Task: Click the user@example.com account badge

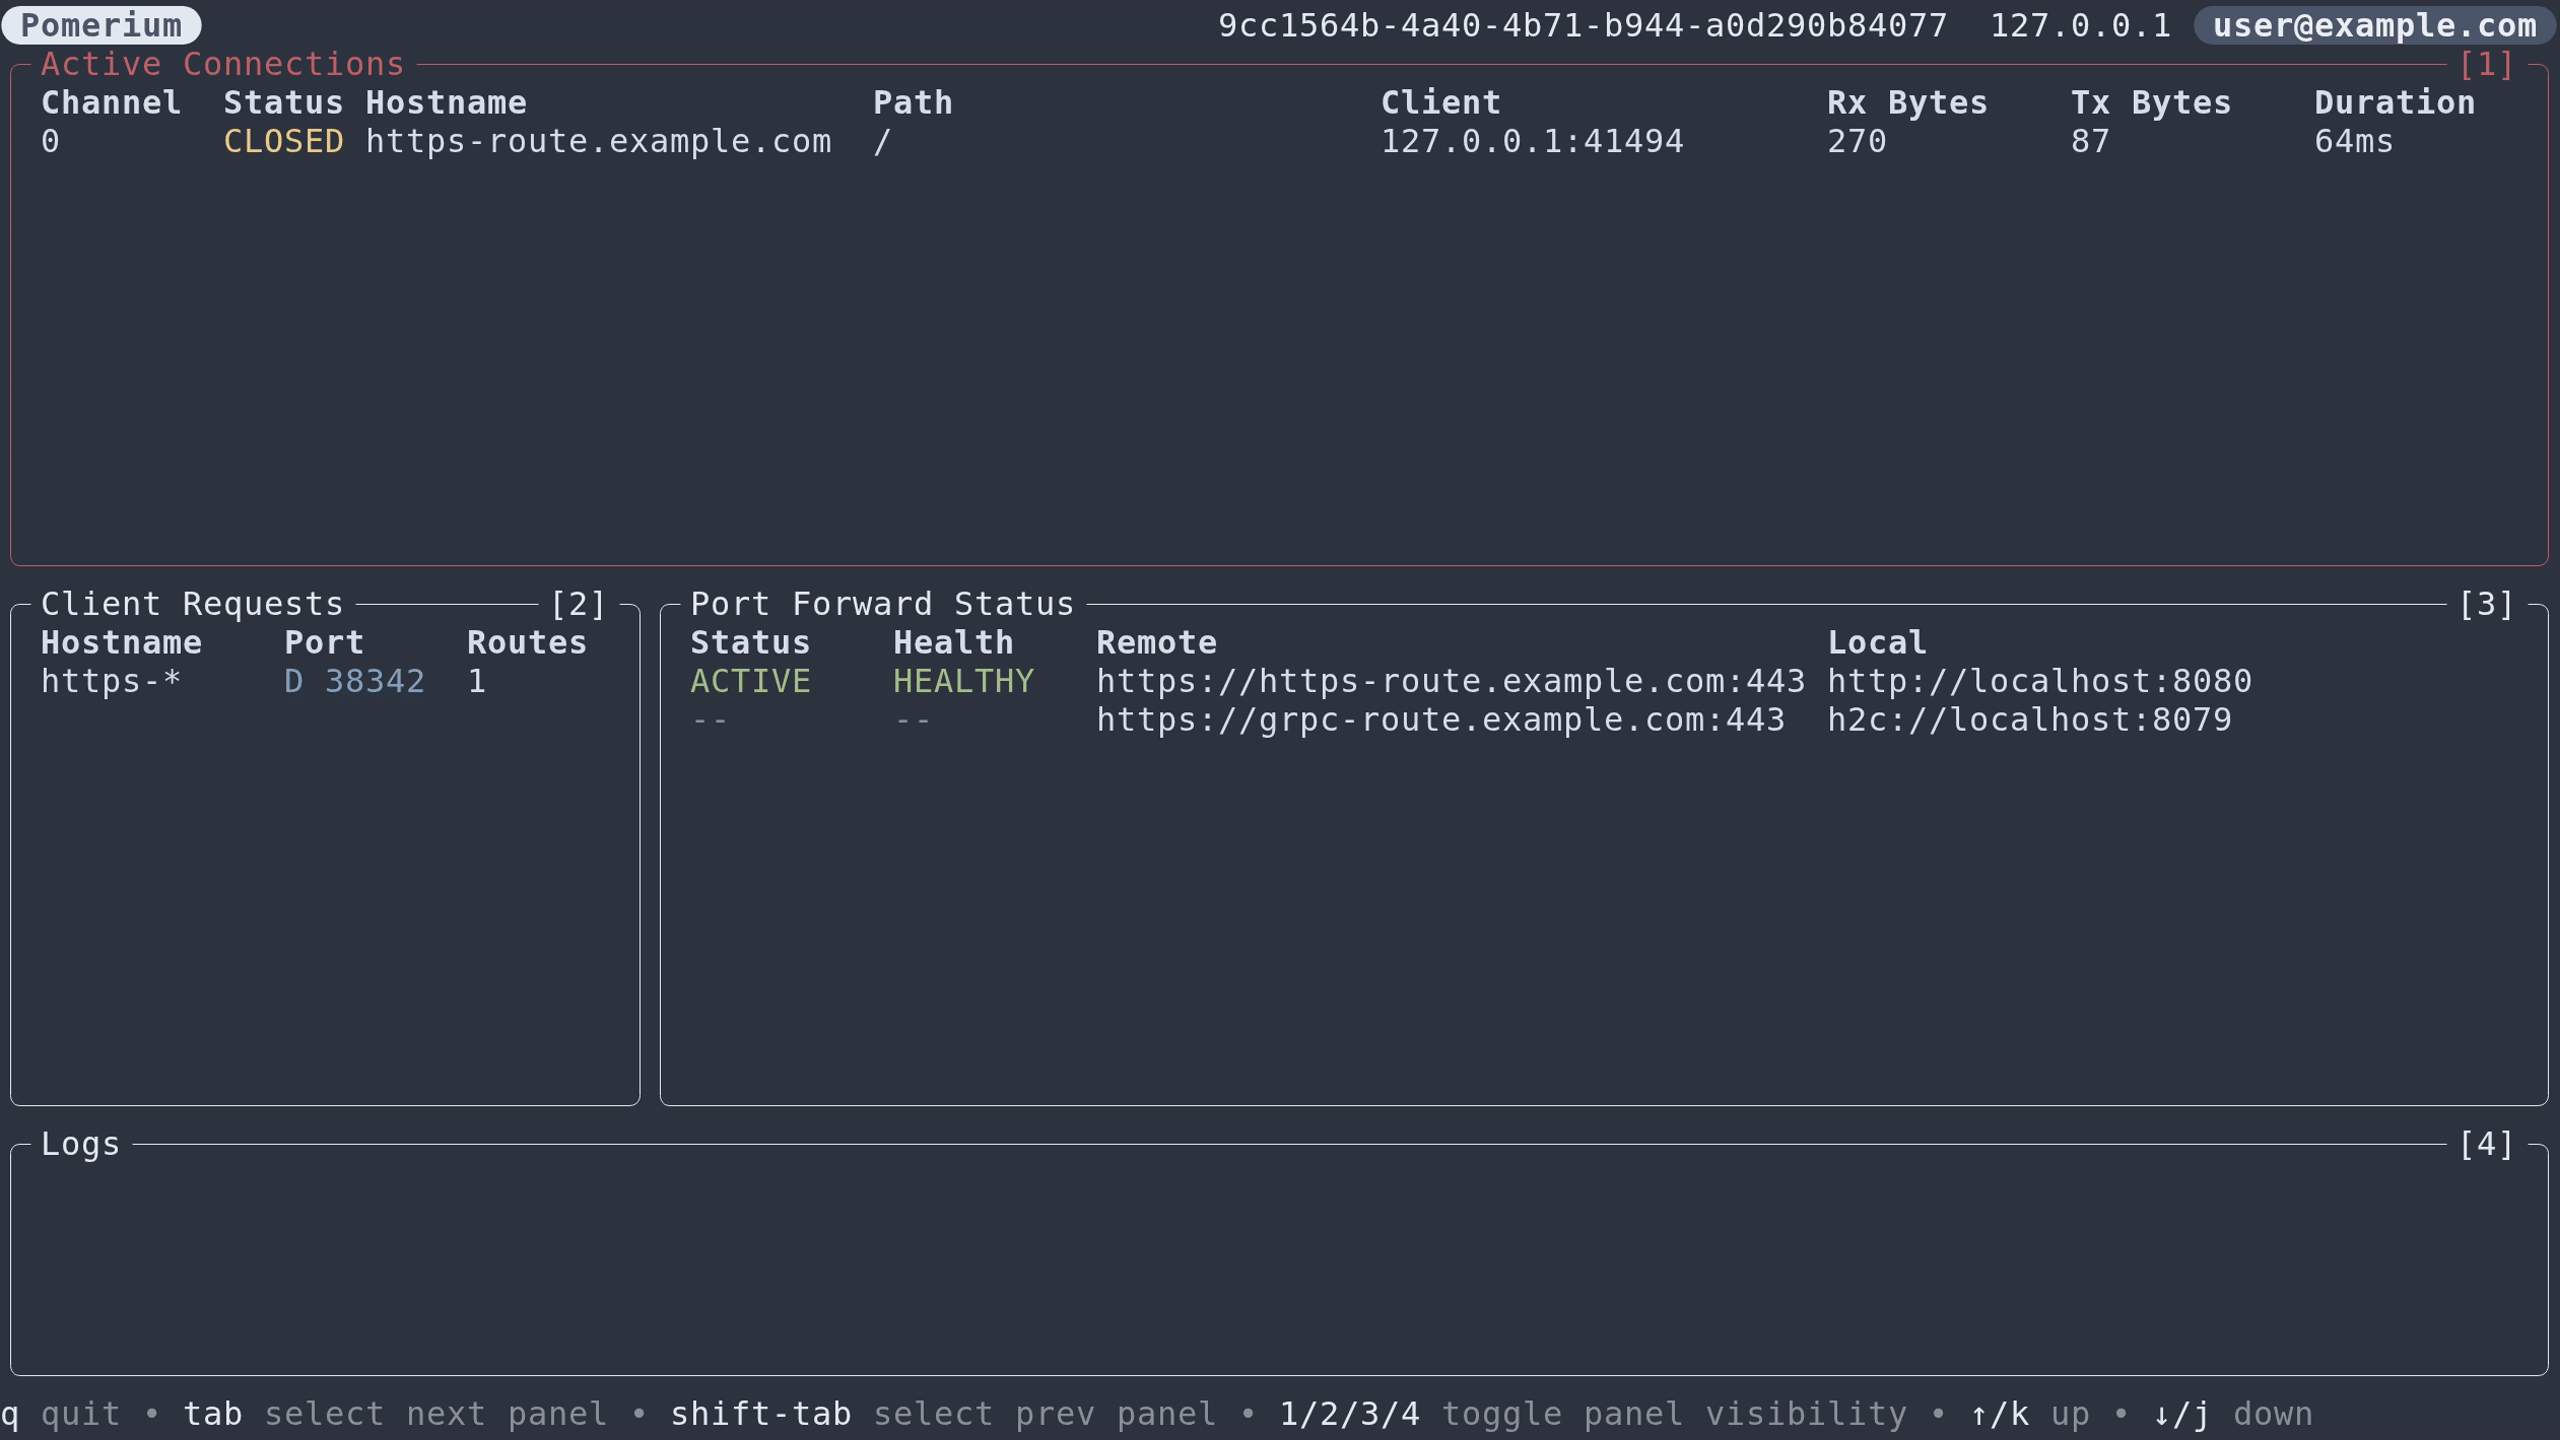Action: point(2374,25)
